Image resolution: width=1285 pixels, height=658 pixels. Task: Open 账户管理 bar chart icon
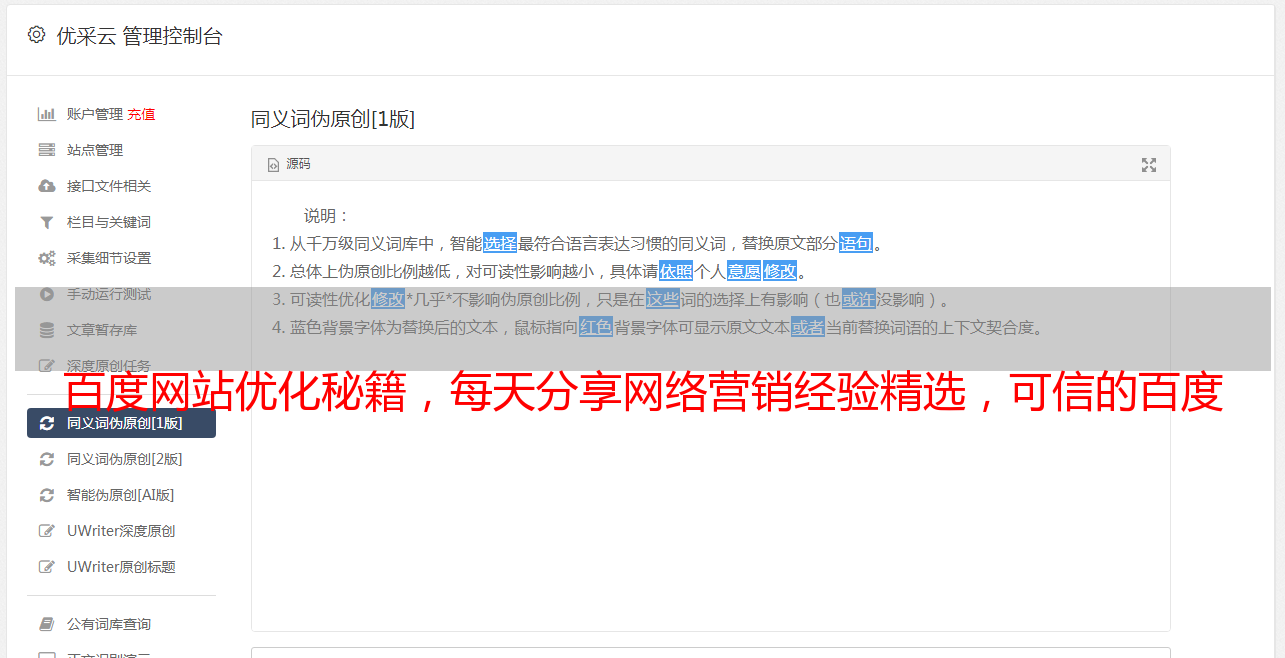tap(46, 114)
